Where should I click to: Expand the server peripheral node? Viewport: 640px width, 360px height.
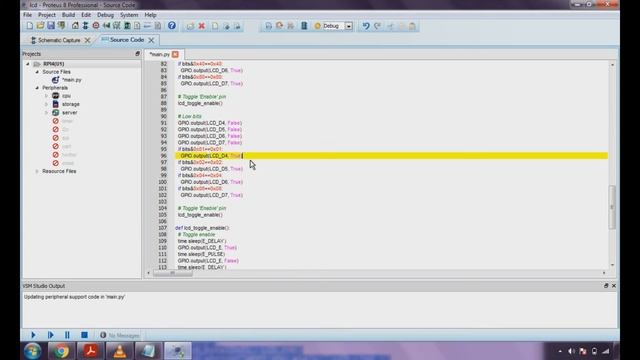(46, 112)
